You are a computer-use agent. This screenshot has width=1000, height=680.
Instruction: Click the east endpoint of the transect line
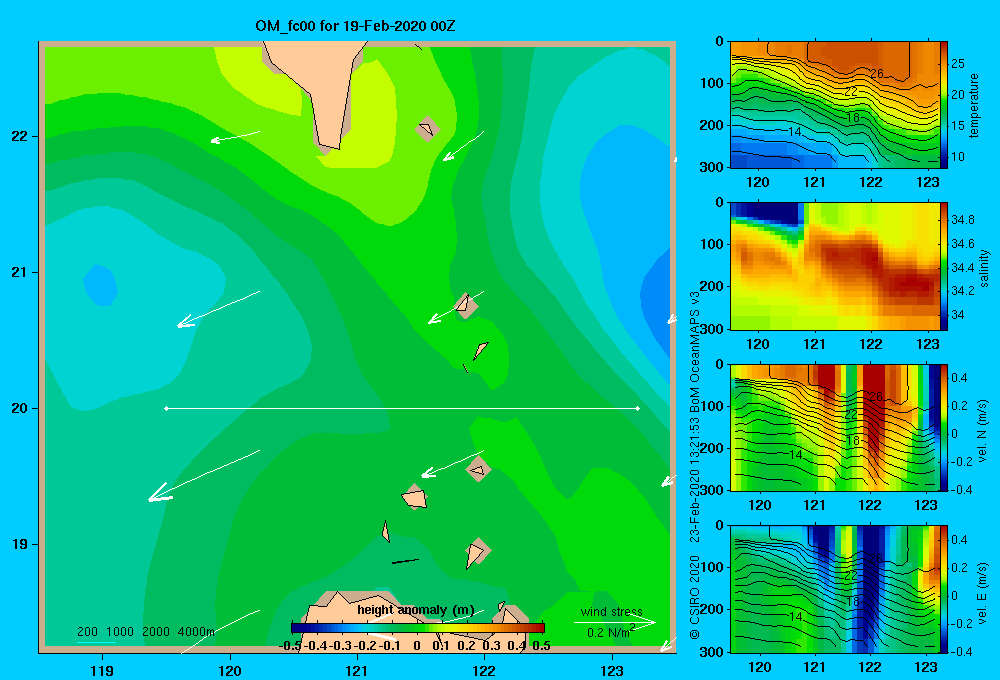tap(638, 408)
